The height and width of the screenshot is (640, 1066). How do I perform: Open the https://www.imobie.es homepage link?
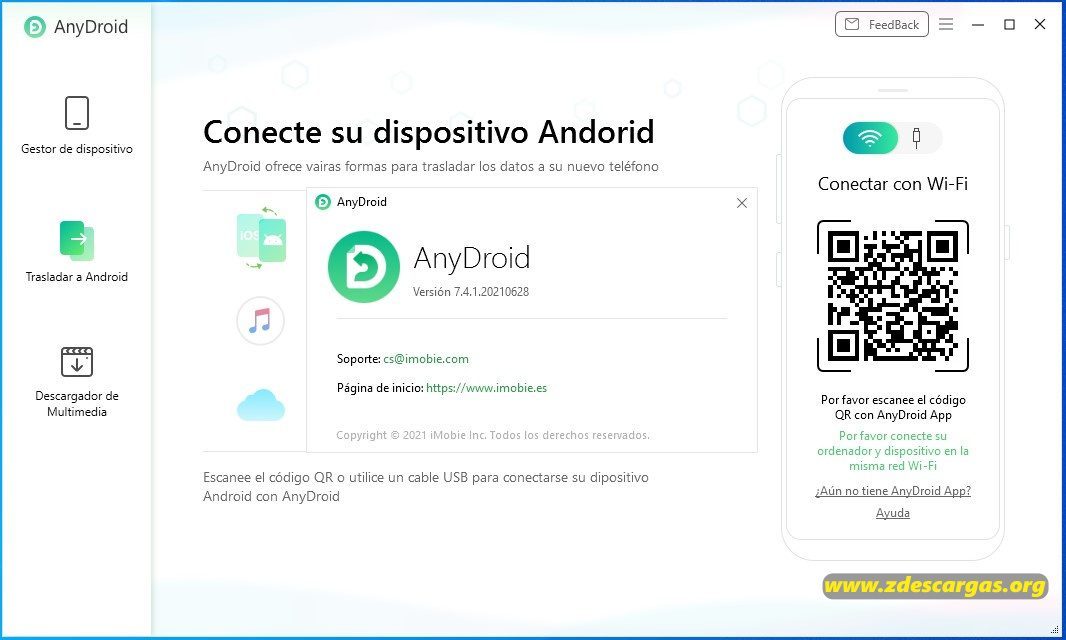tap(486, 388)
